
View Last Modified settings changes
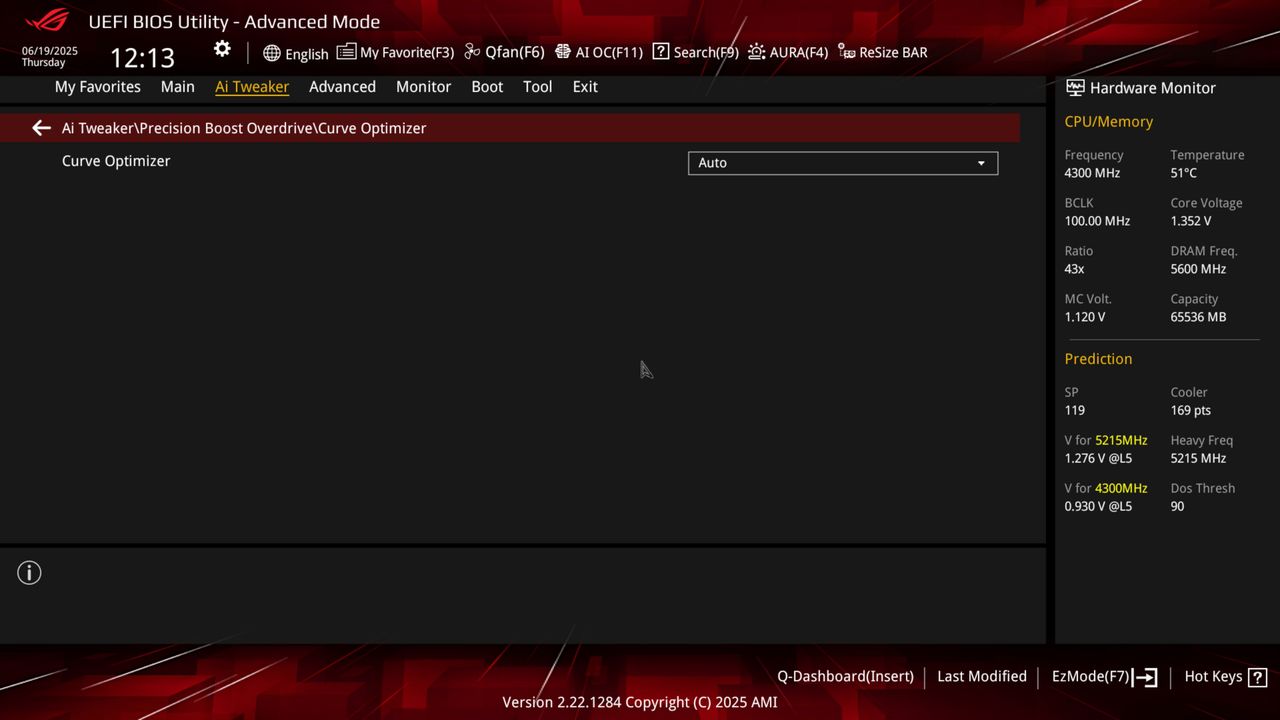click(x=981, y=677)
